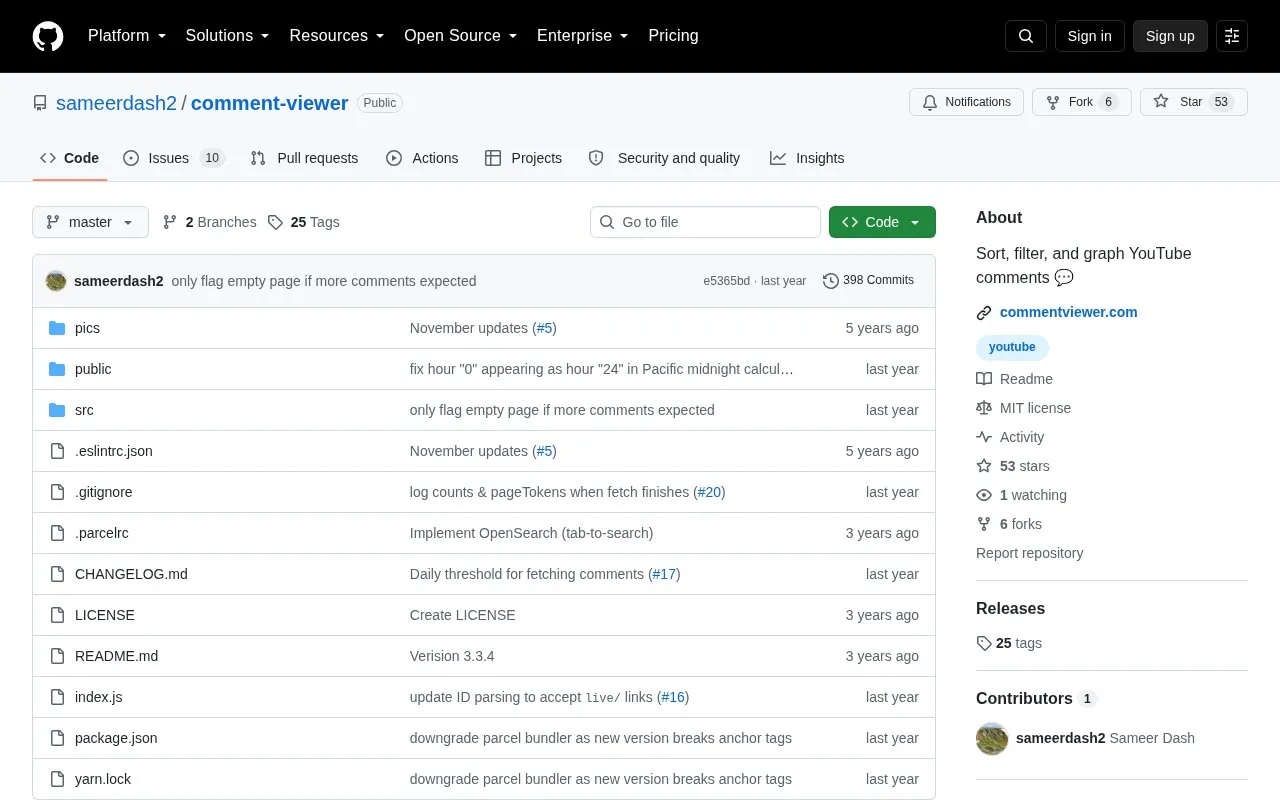Click the src folder icon

[x=57, y=410]
